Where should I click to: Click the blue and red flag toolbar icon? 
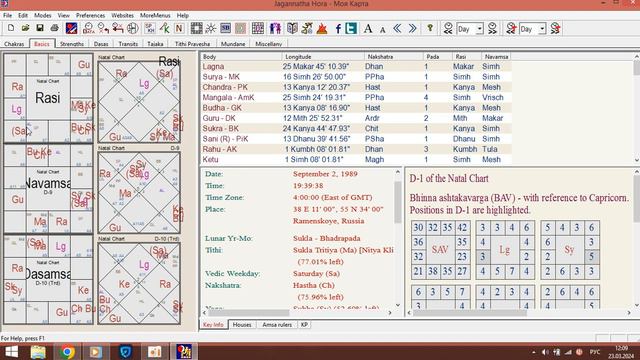(x=71, y=28)
